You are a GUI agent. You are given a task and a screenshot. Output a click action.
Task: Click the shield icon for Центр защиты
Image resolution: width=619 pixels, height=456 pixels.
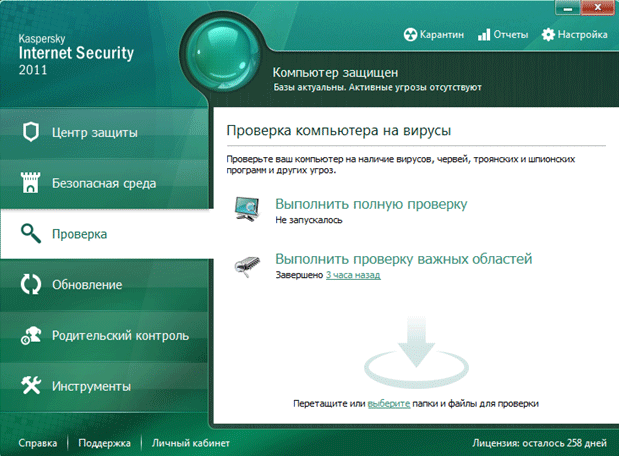pyautogui.click(x=31, y=132)
